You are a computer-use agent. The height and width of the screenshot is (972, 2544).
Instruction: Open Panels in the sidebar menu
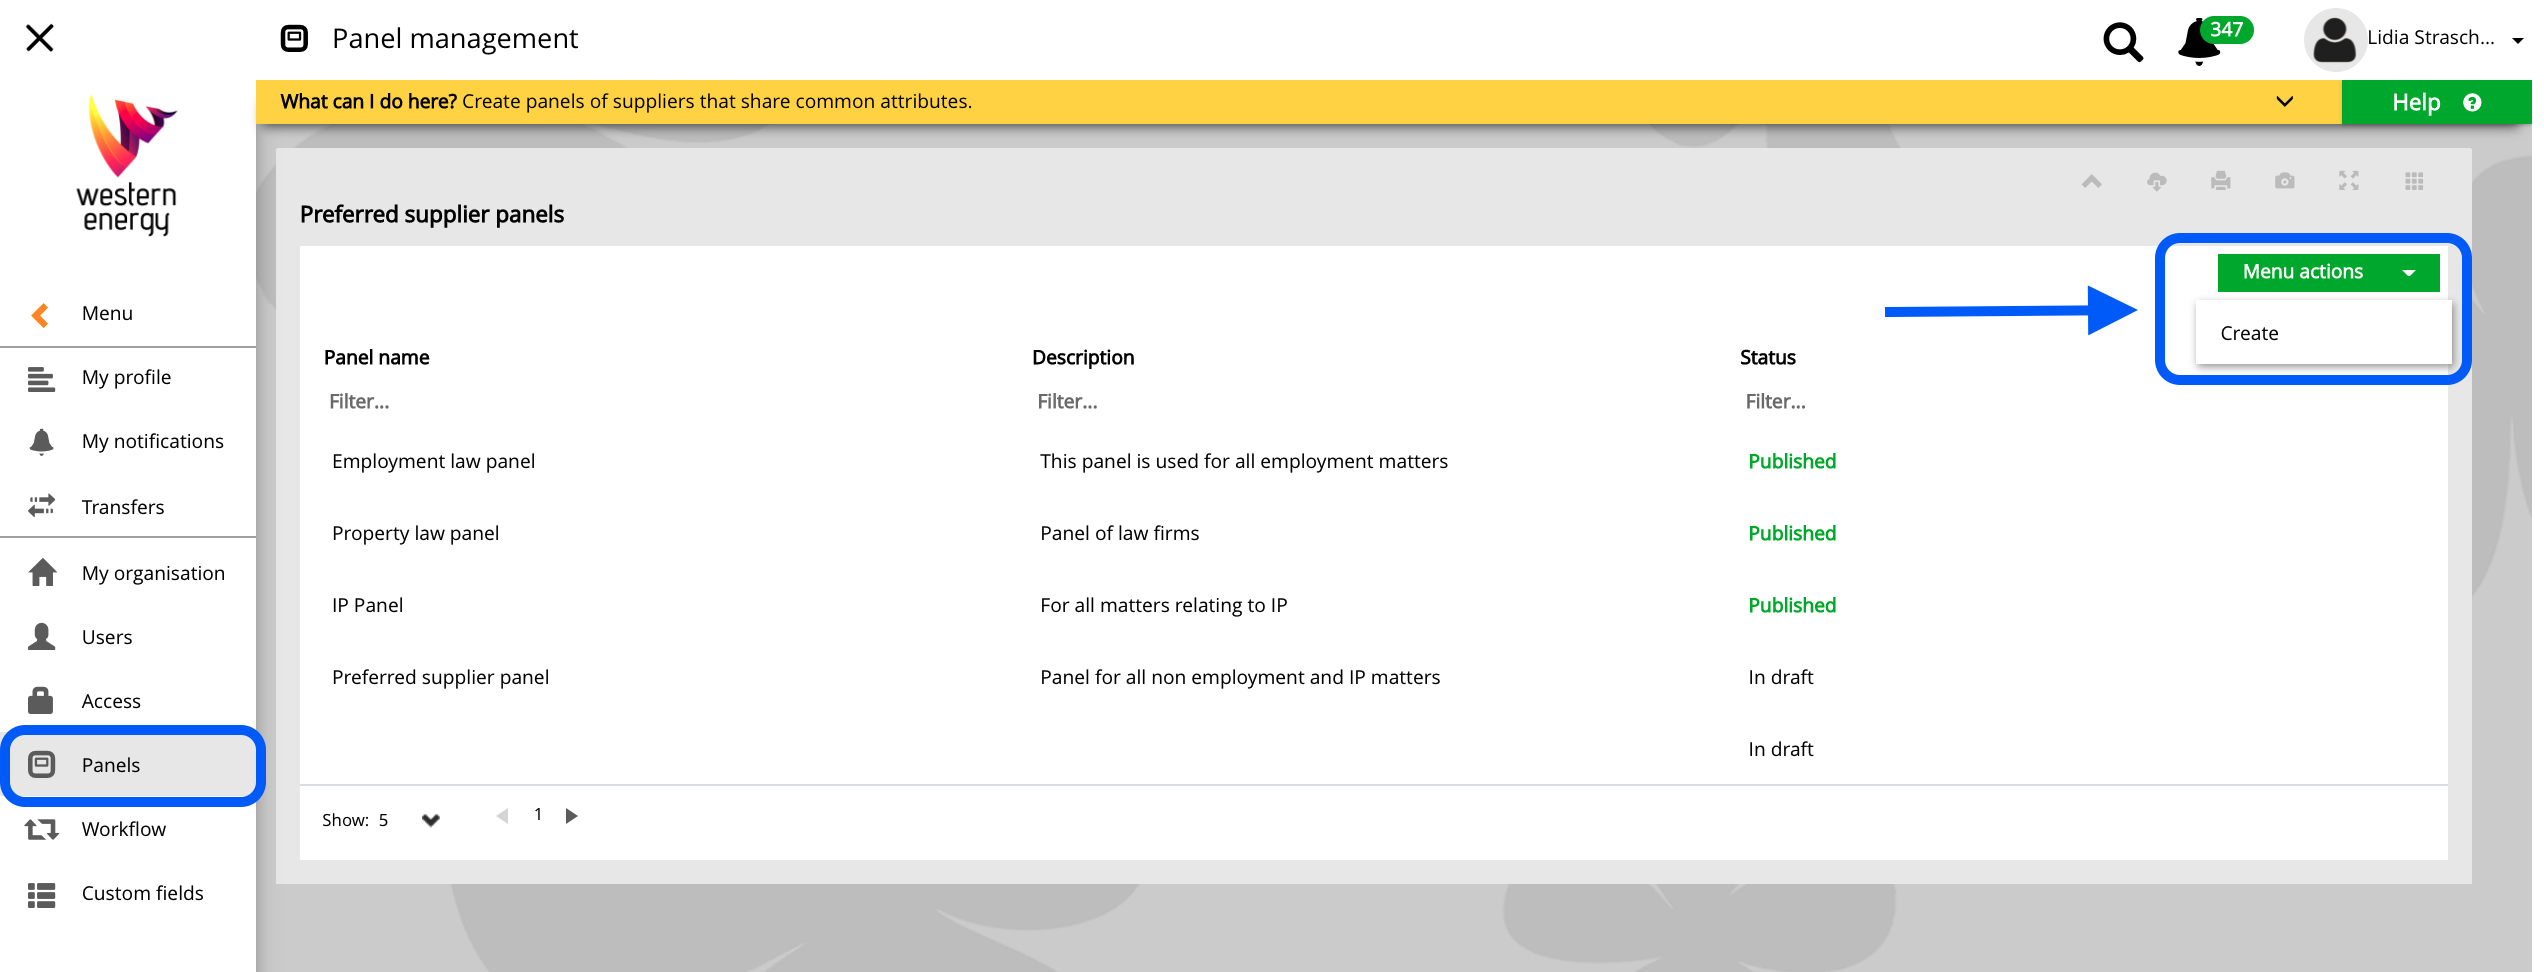click(x=111, y=765)
